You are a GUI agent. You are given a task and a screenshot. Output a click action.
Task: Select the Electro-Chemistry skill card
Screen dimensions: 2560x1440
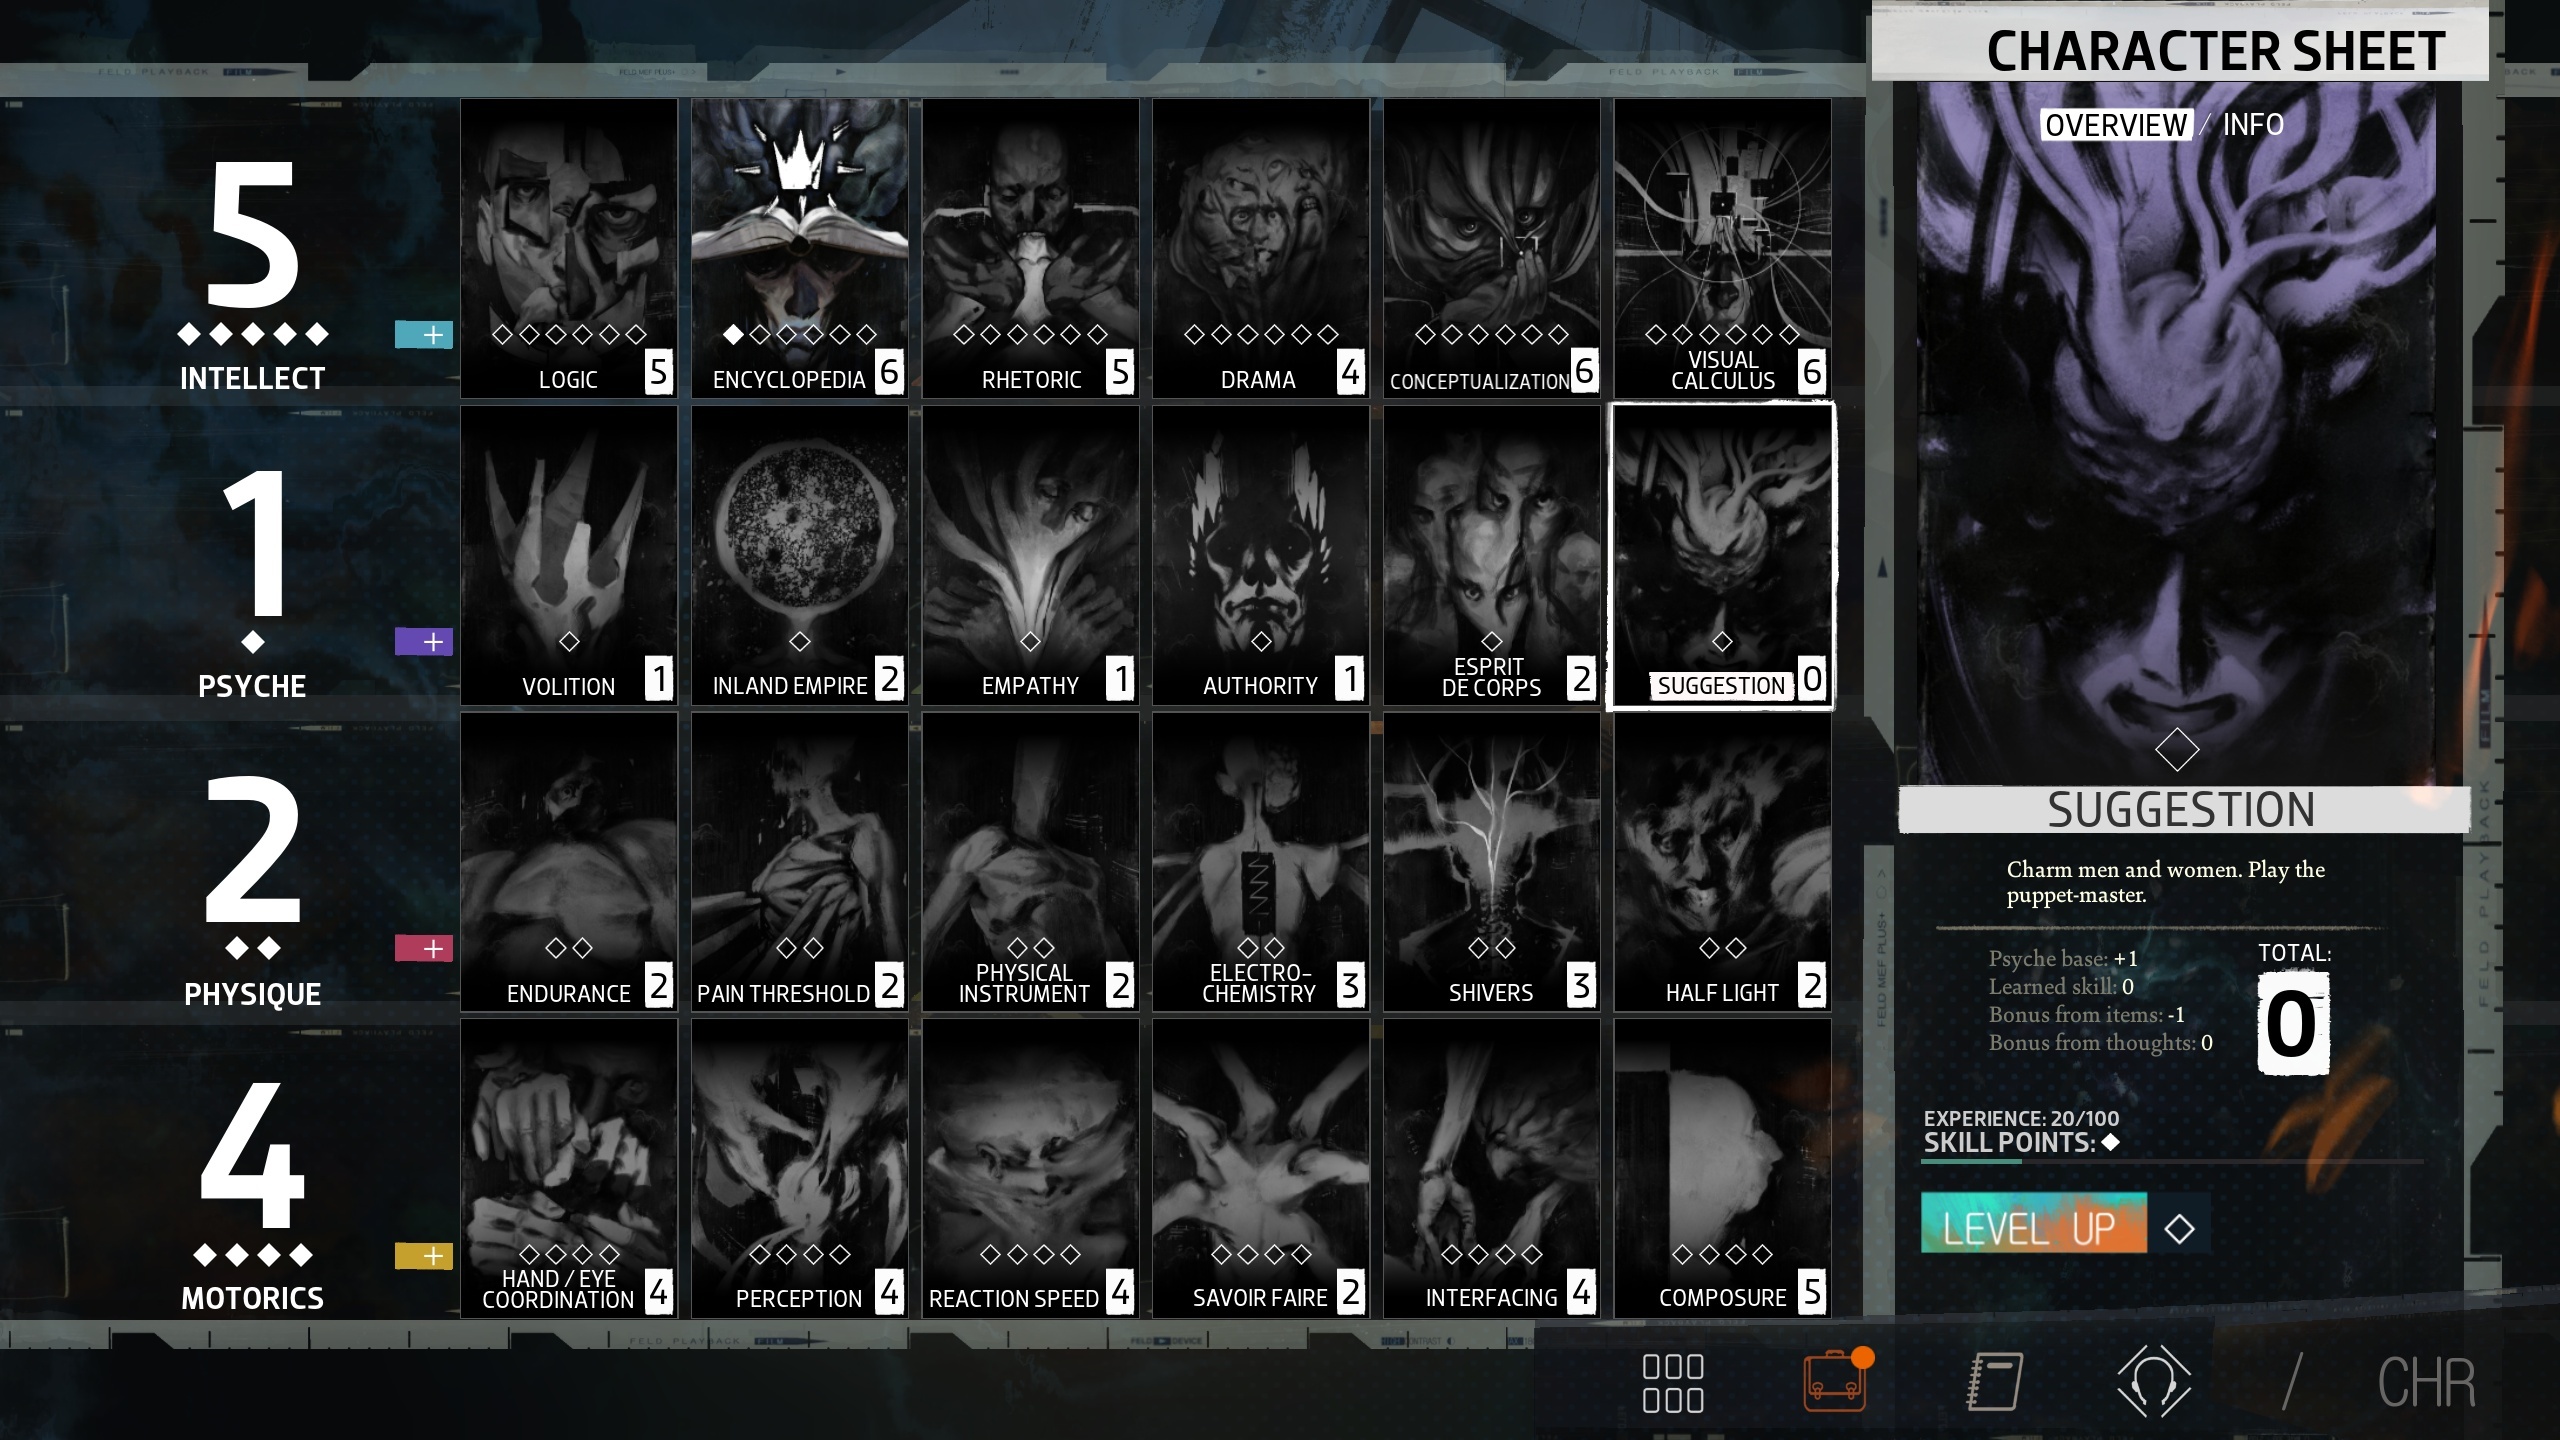(1261, 862)
